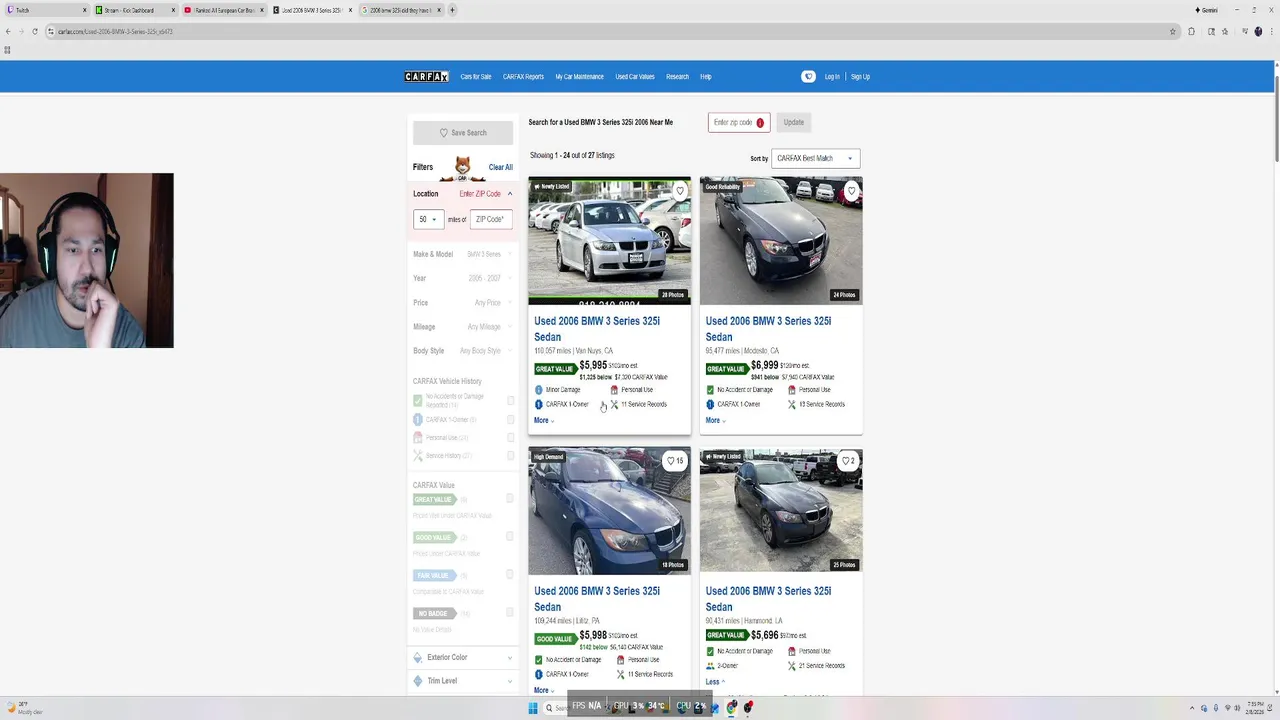
Task: Switch to the Twitch browser tab
Action: (x=45, y=10)
